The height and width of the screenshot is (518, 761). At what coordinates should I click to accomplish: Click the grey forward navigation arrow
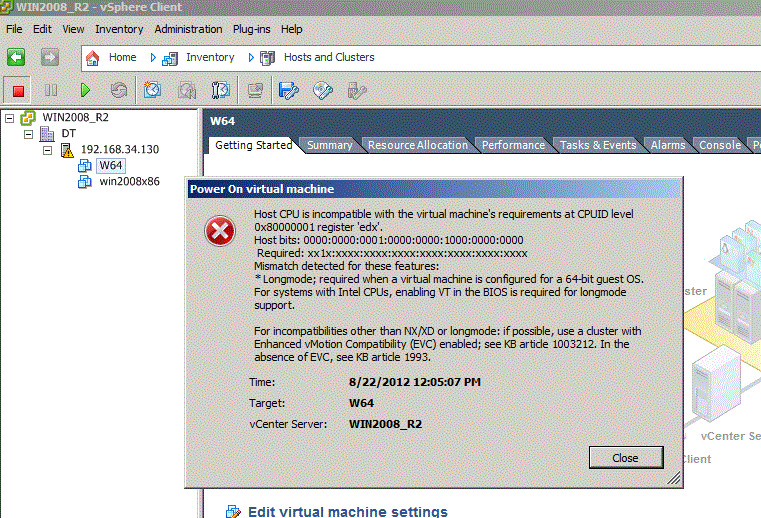pos(50,57)
